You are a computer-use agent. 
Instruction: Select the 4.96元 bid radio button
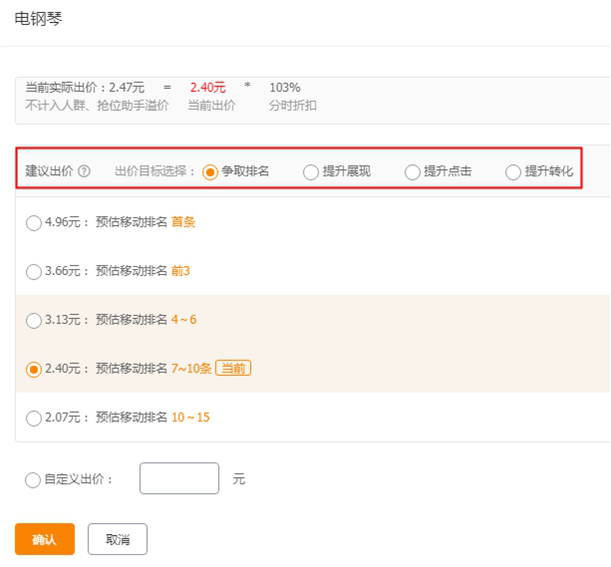pos(34,223)
